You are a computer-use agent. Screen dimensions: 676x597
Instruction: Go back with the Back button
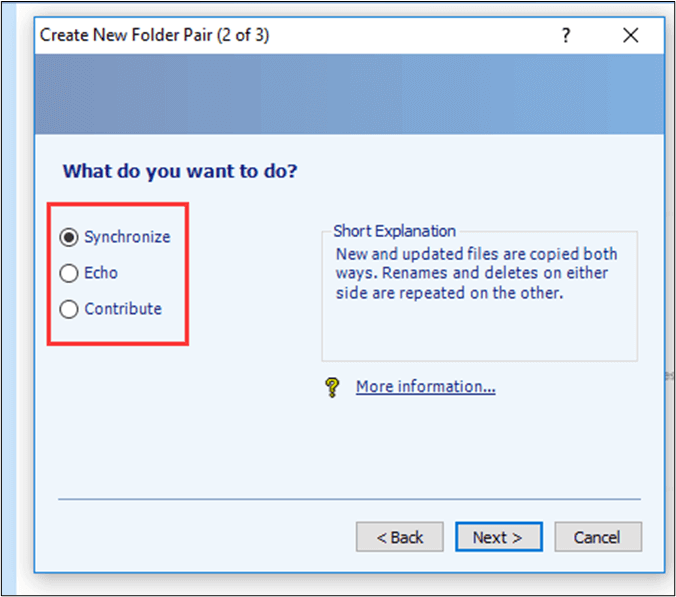tap(399, 537)
